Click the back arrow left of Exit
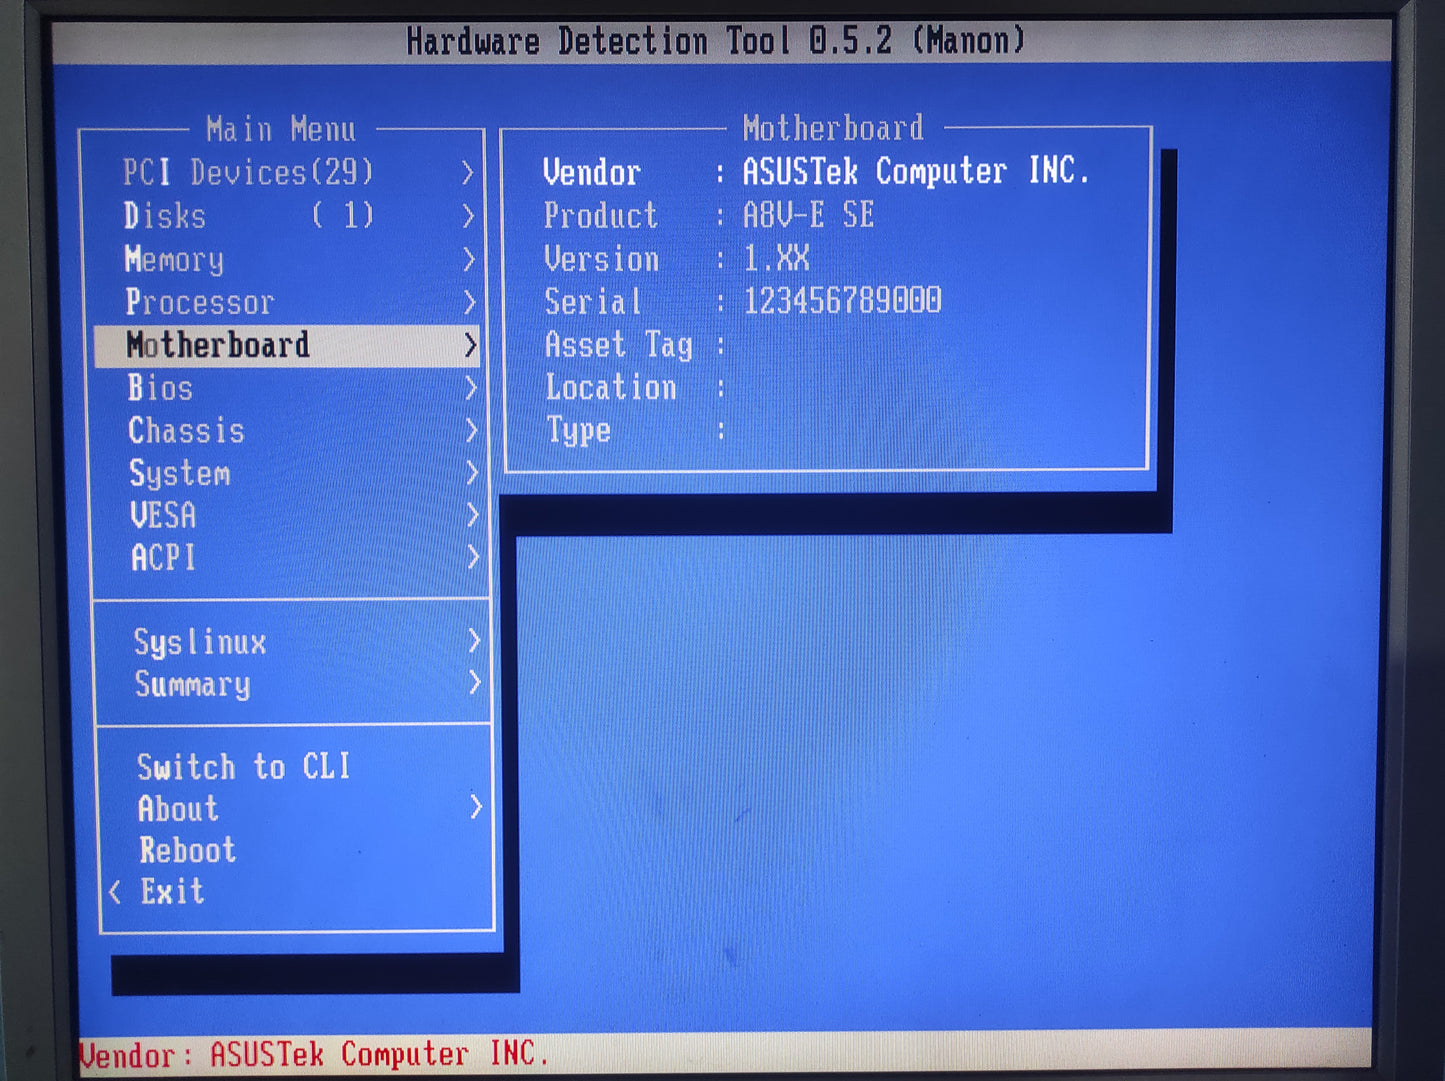This screenshot has width=1445, height=1081. (x=115, y=891)
